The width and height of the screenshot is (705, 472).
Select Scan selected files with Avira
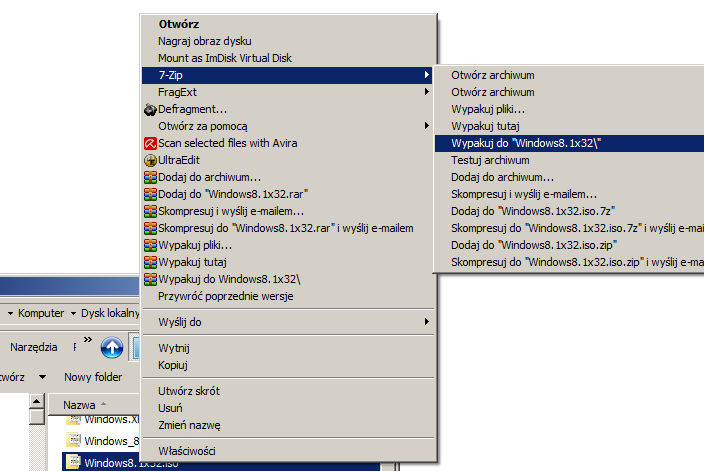click(x=288, y=143)
